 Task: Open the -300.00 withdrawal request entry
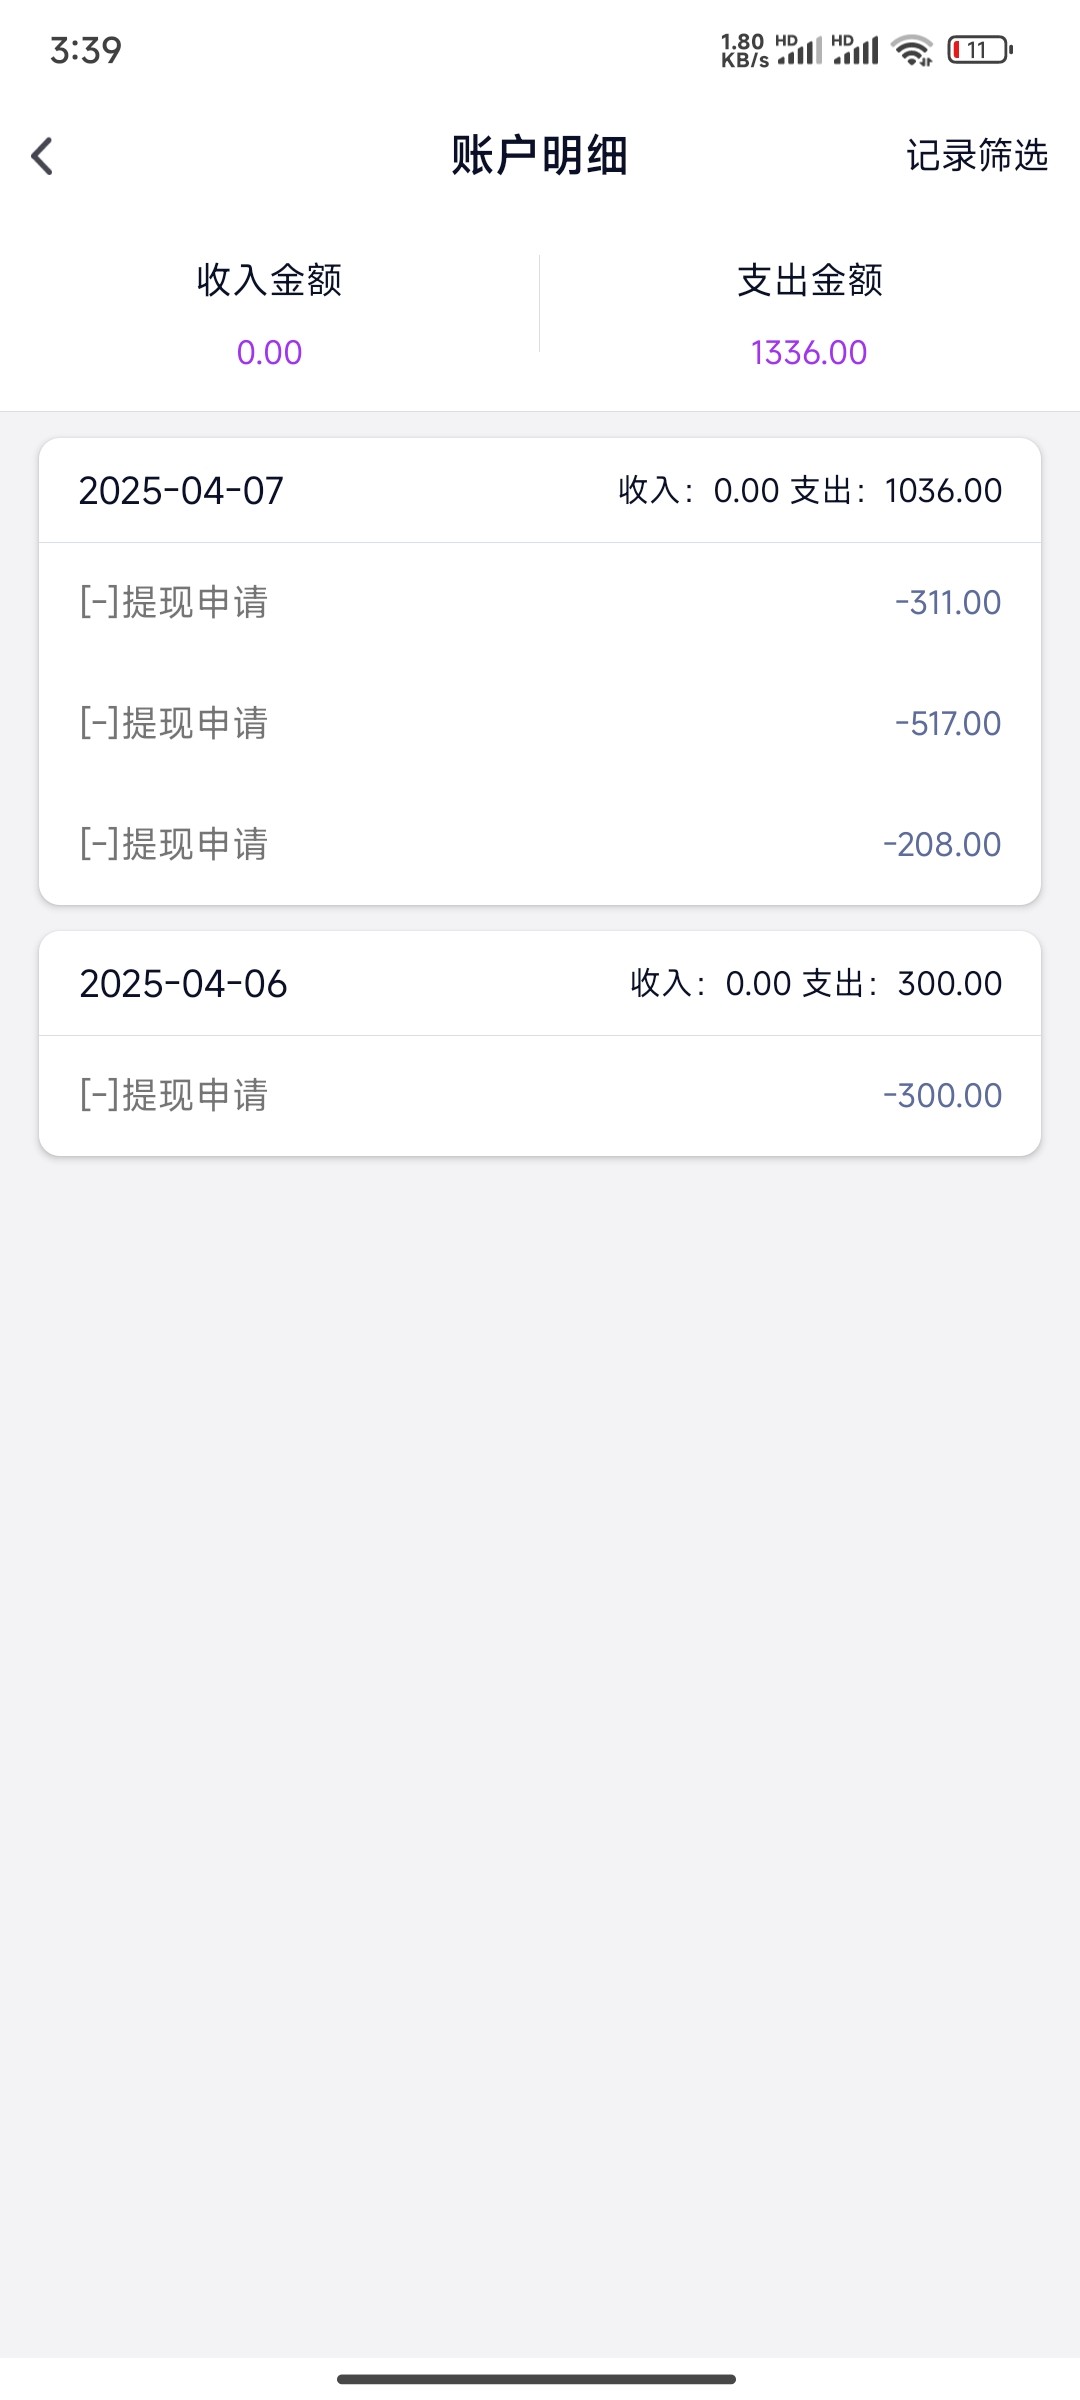540,1096
